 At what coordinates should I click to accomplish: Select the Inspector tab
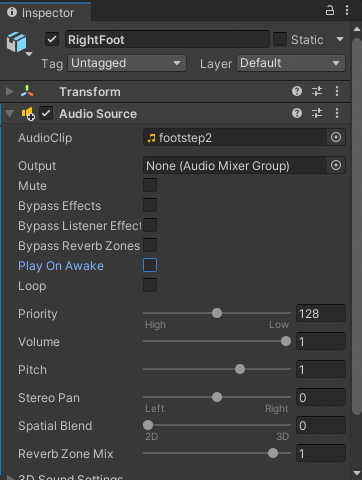46,13
